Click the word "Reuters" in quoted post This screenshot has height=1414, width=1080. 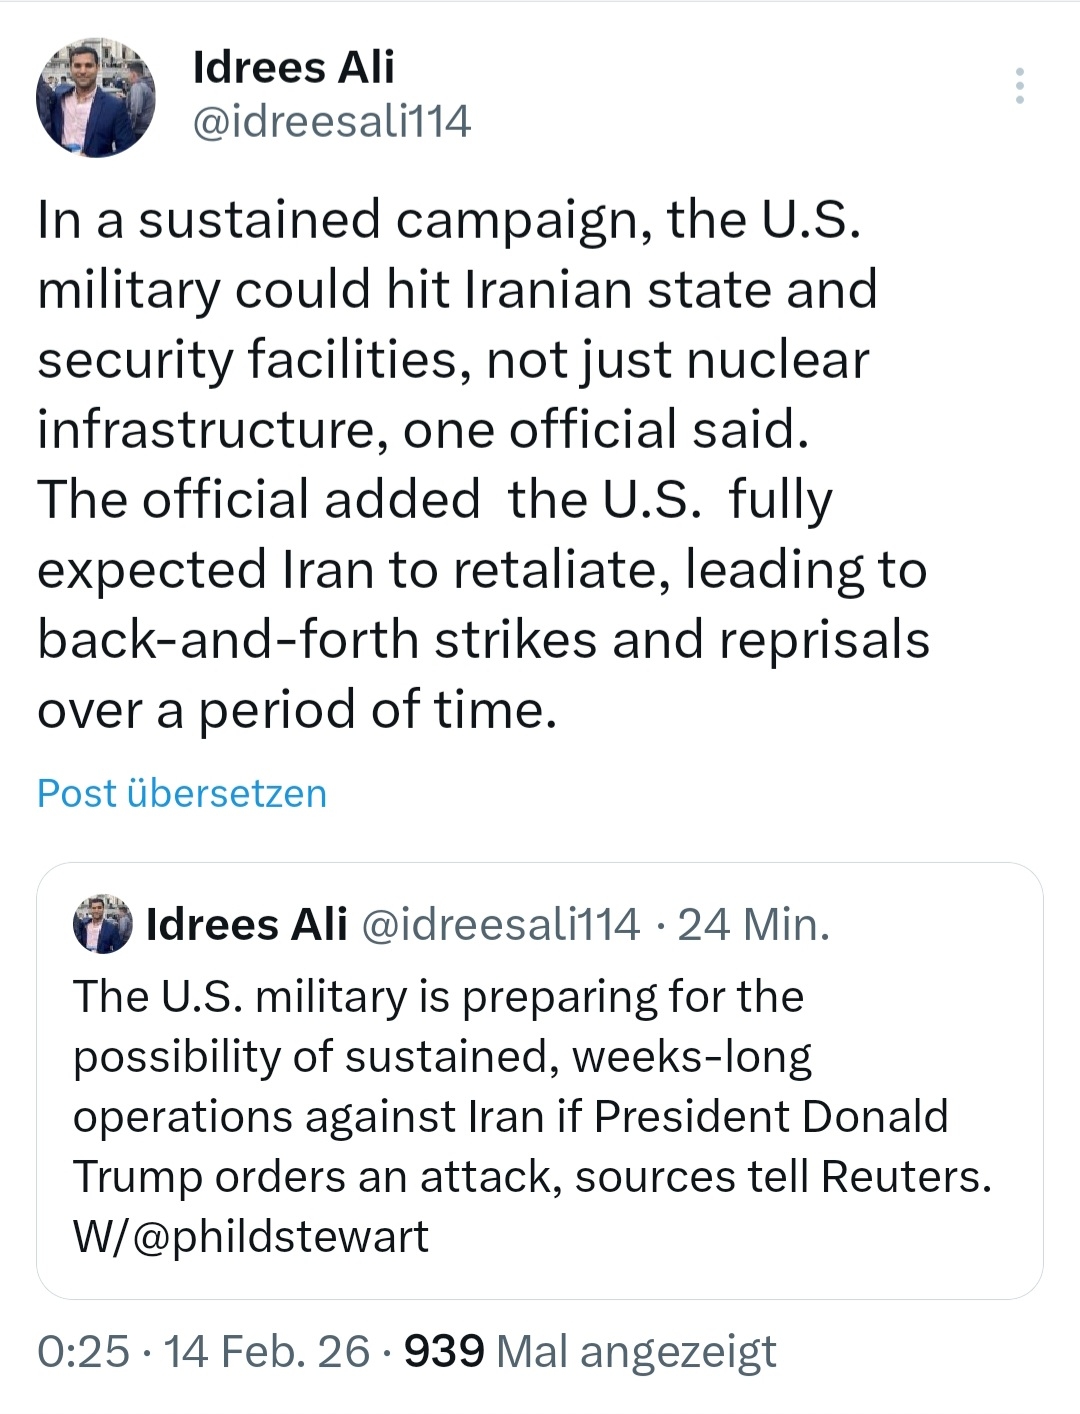click(x=904, y=1177)
